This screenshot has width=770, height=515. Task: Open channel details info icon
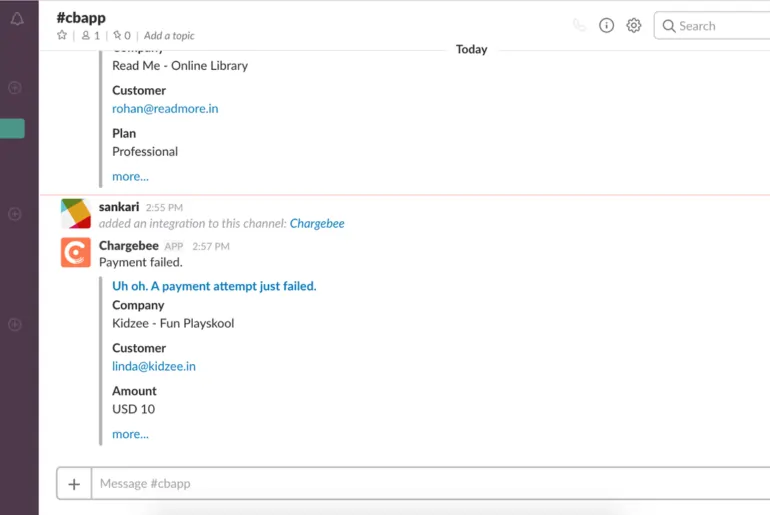click(x=606, y=26)
